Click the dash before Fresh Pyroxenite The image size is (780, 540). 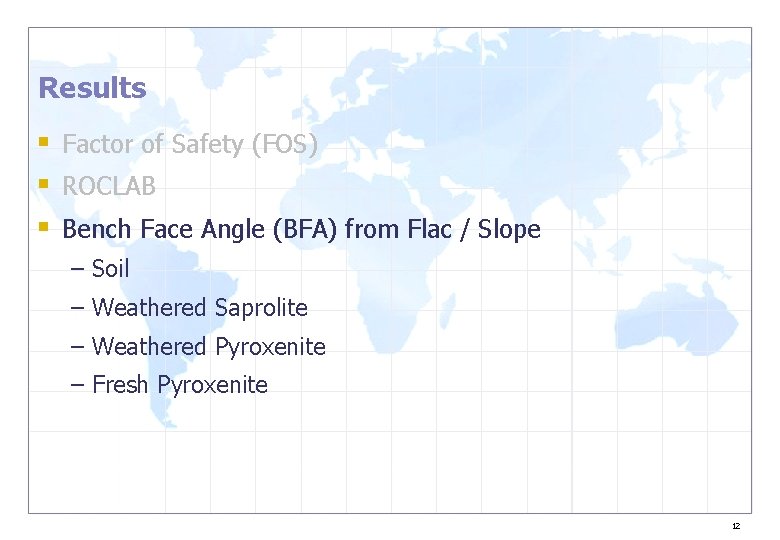click(77, 385)
